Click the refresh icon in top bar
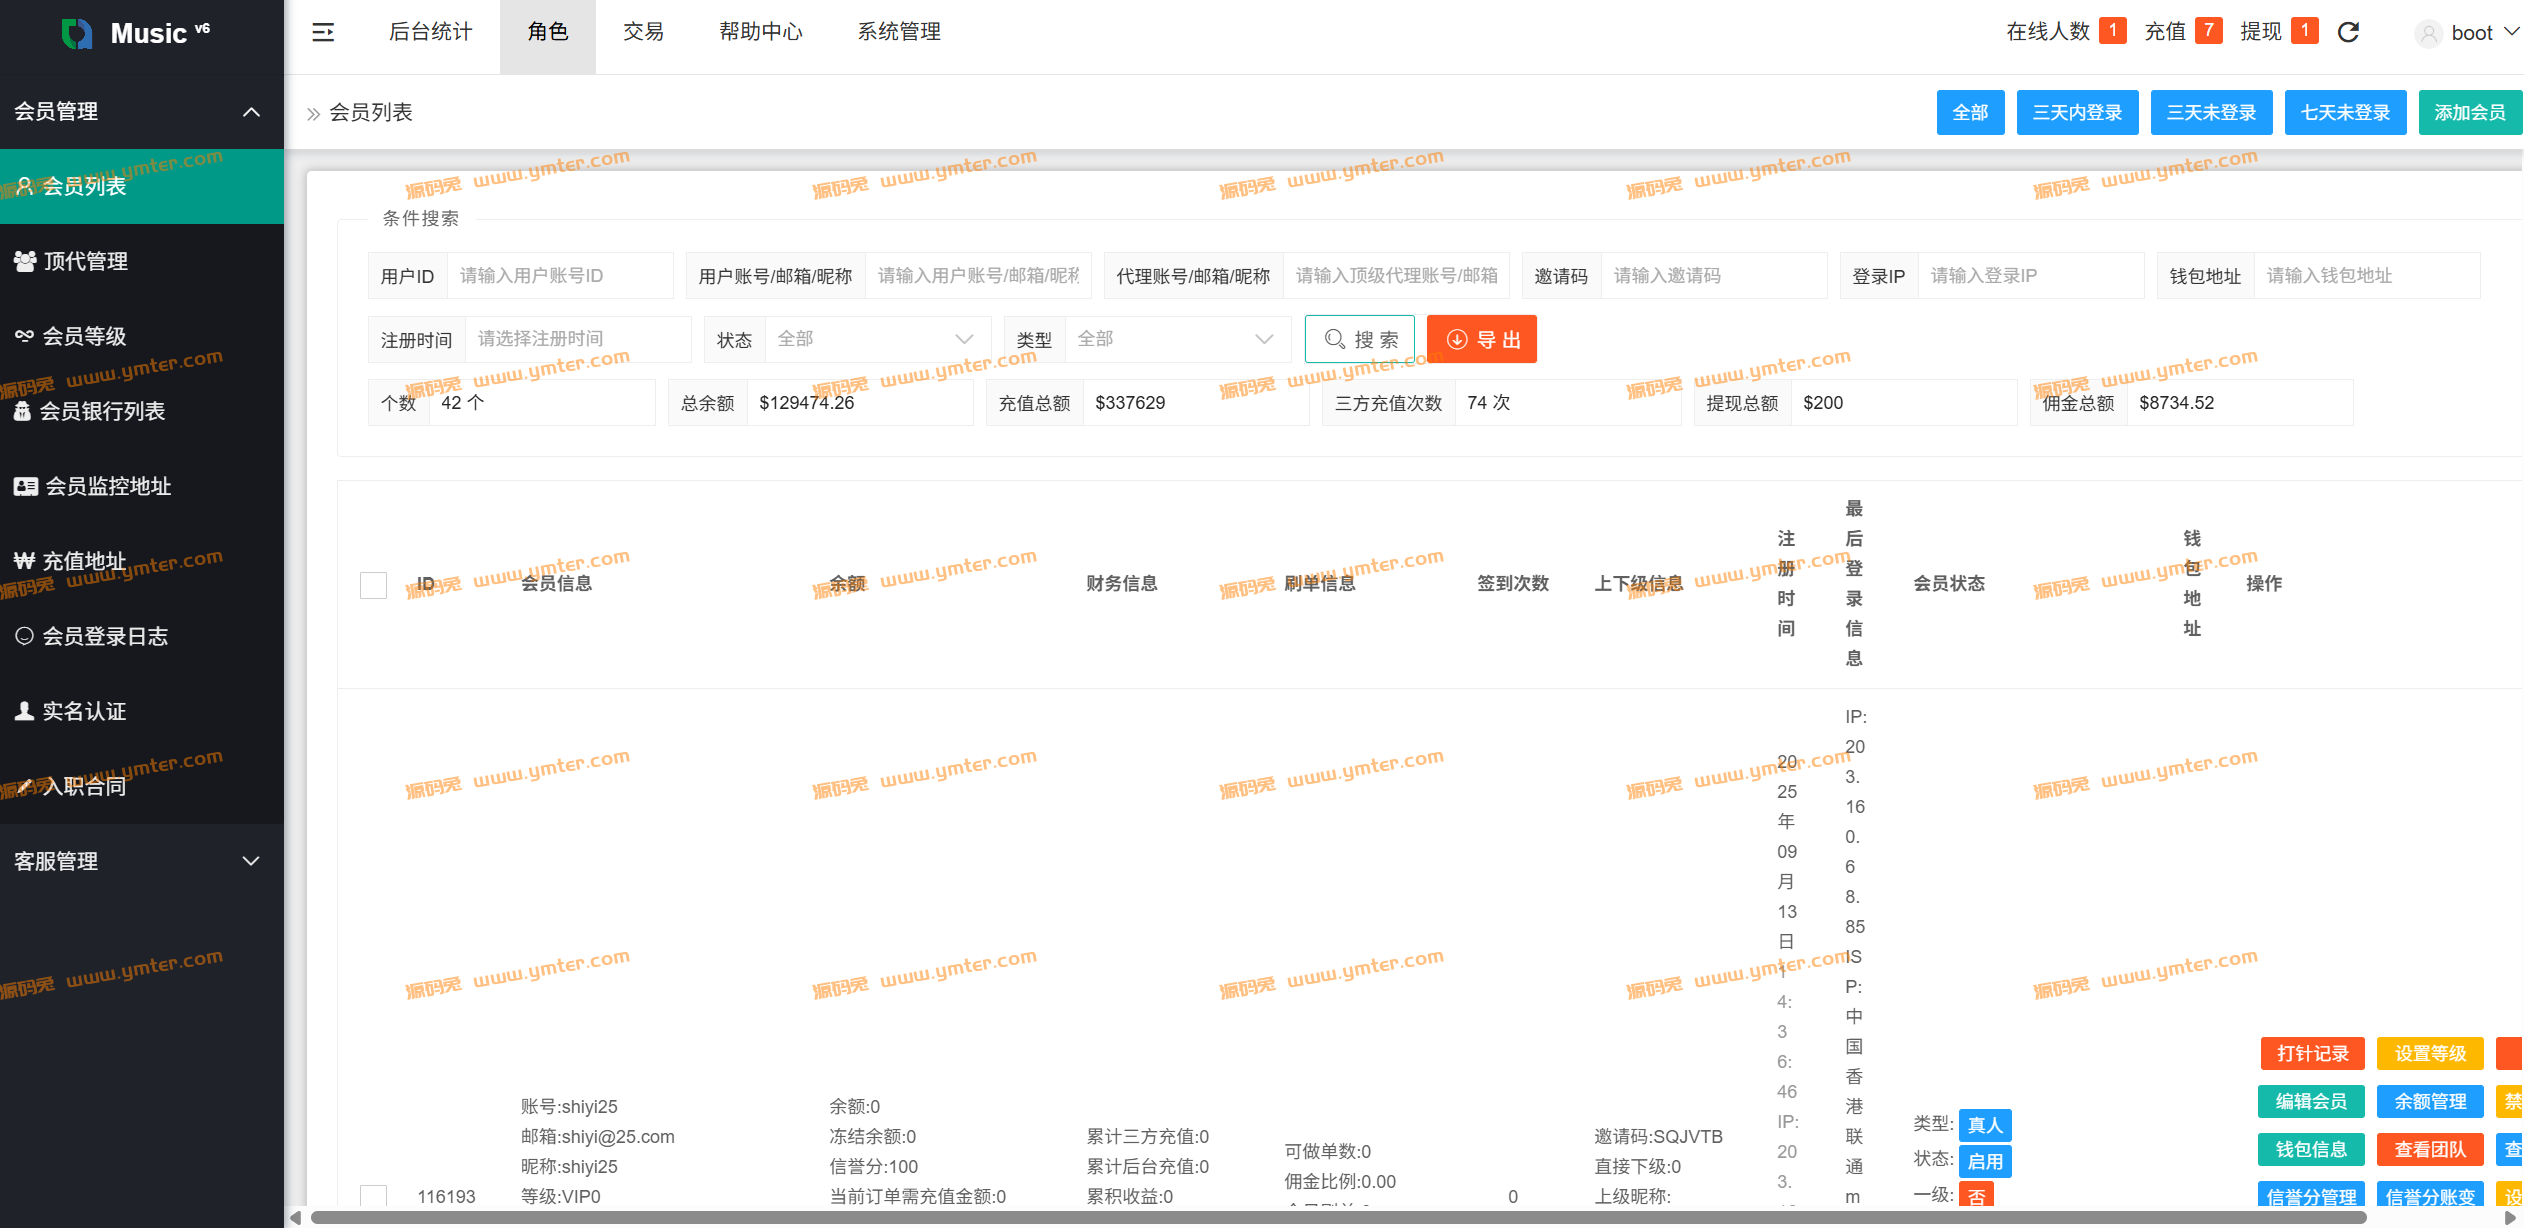 (2348, 33)
